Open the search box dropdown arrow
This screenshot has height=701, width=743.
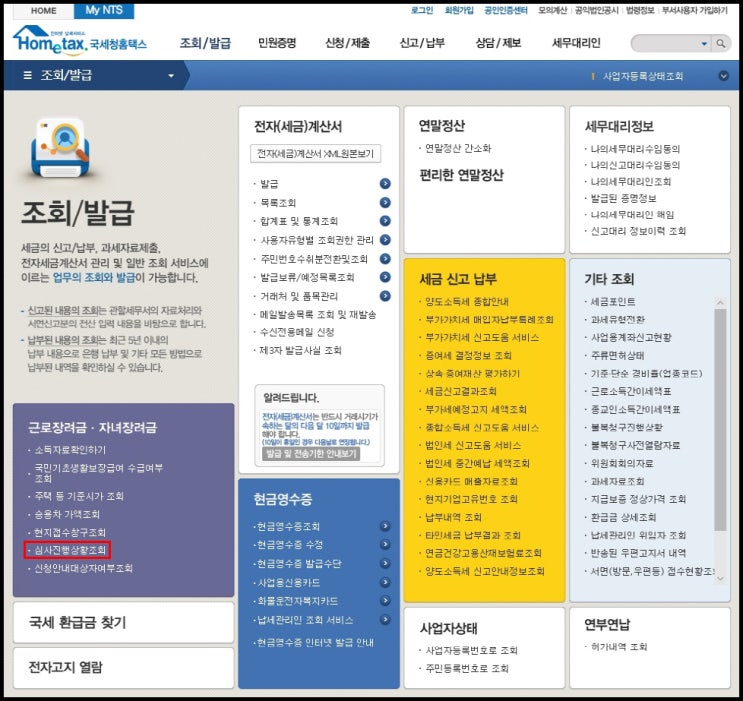pyautogui.click(x=704, y=44)
